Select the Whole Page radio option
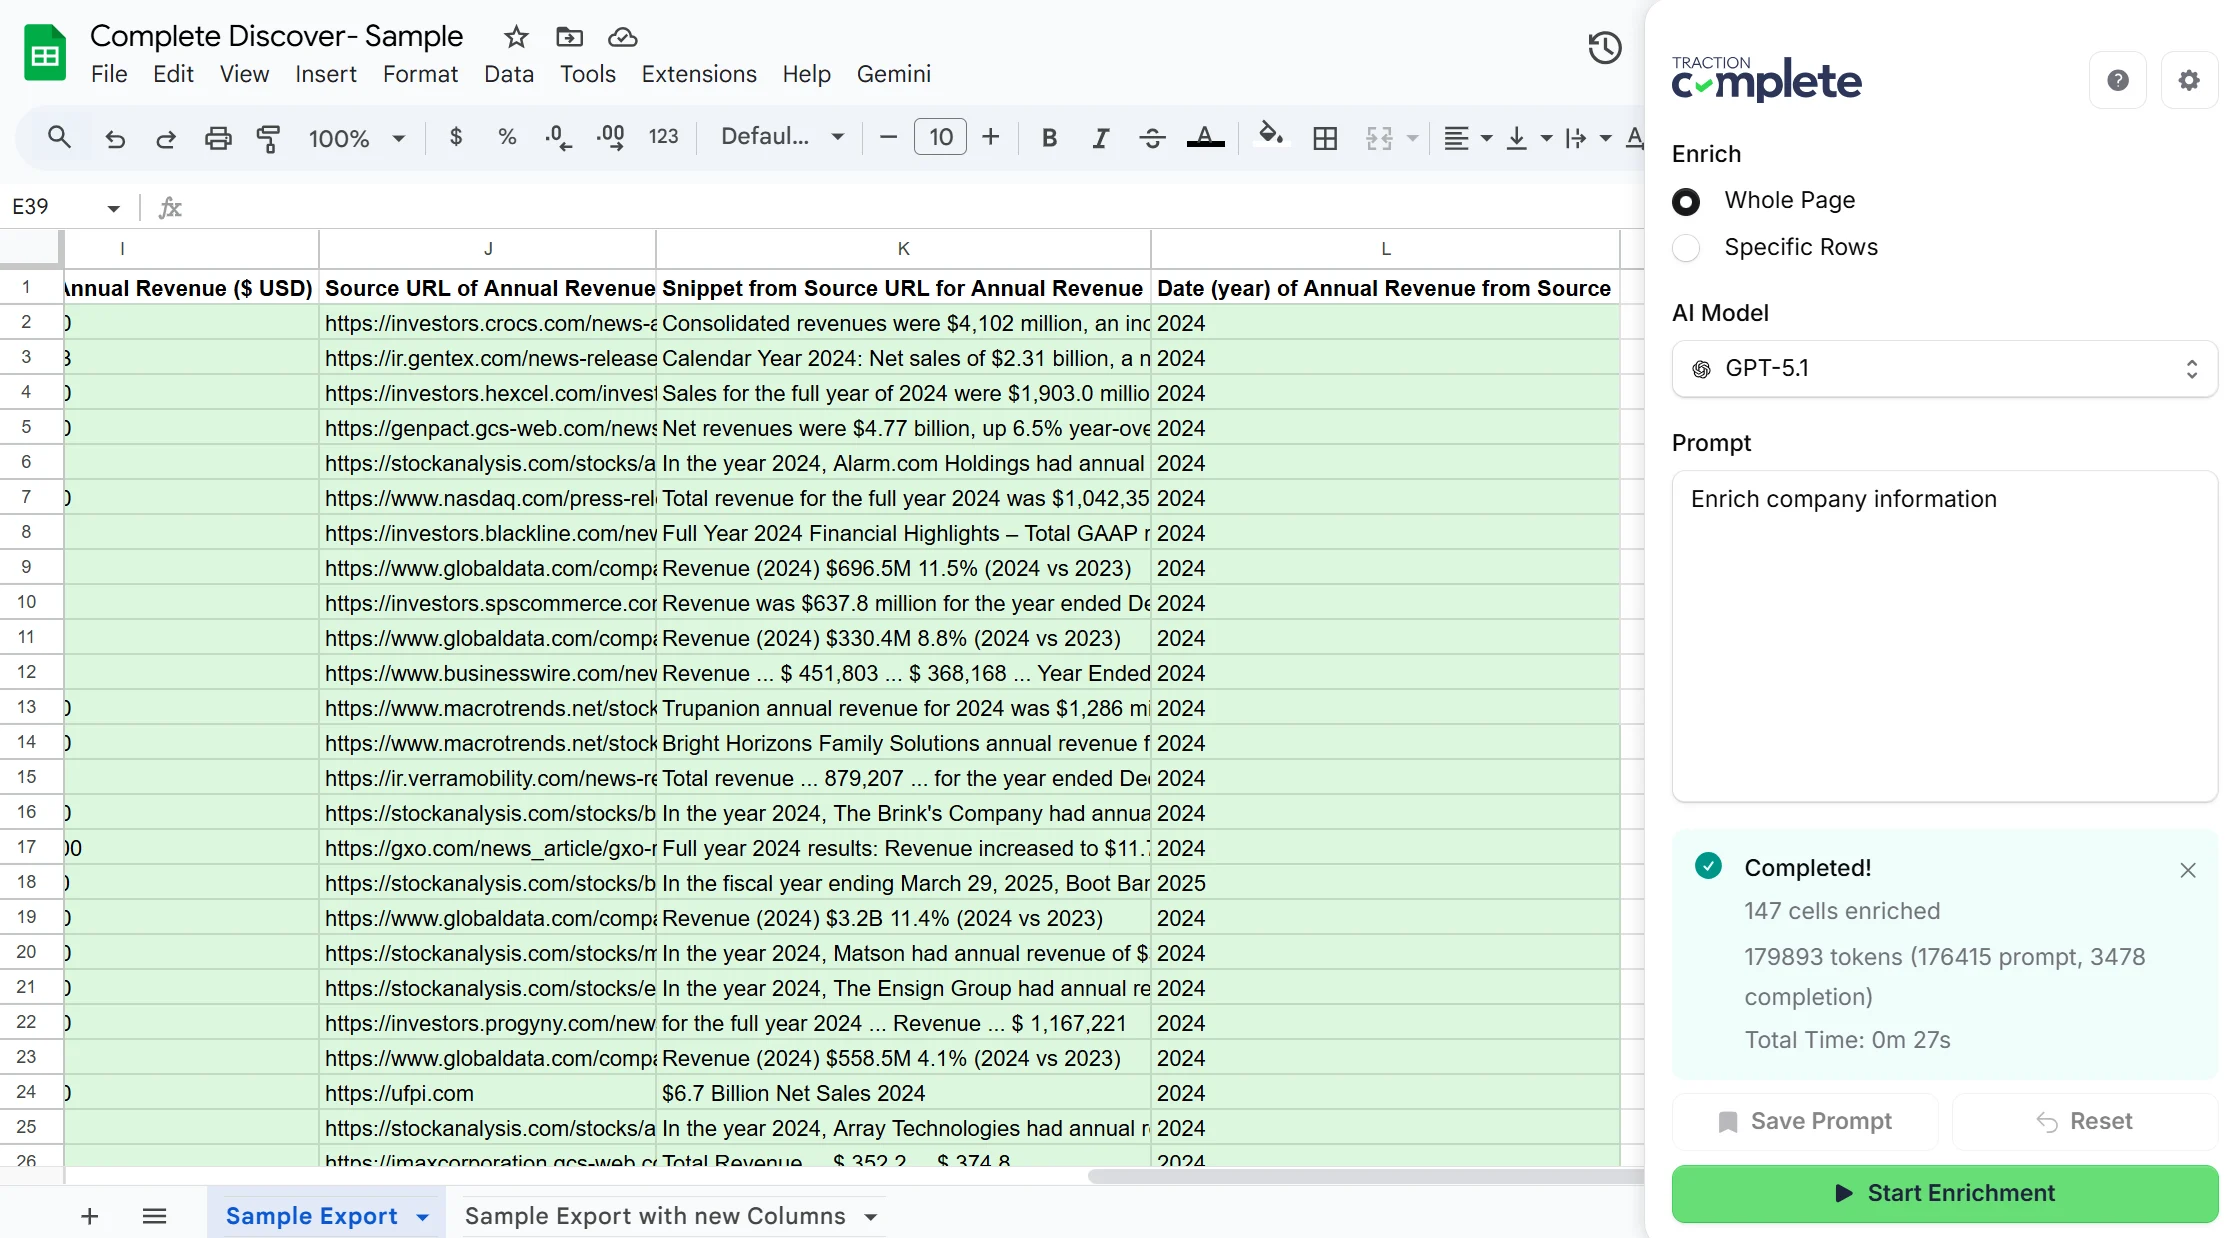2230x1238 pixels. point(1686,201)
